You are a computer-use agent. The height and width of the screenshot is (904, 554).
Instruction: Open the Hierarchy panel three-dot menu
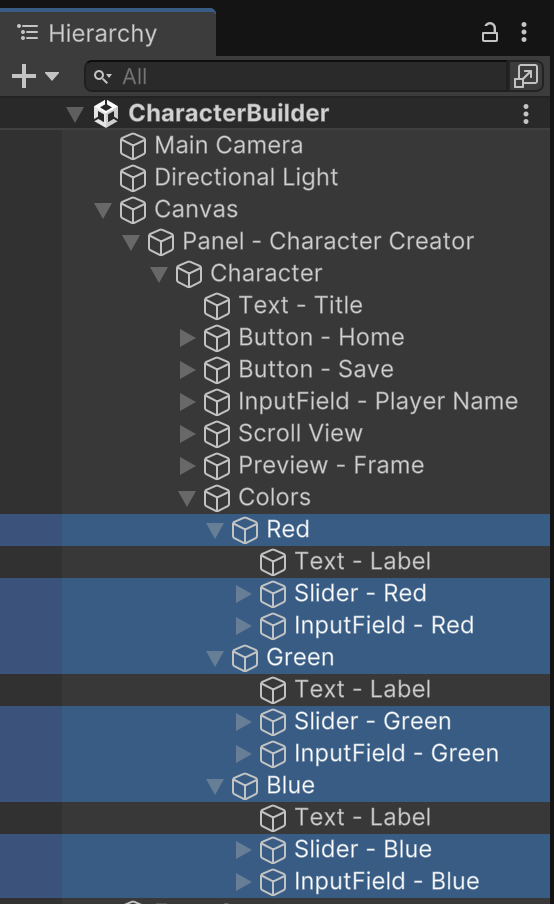[524, 33]
